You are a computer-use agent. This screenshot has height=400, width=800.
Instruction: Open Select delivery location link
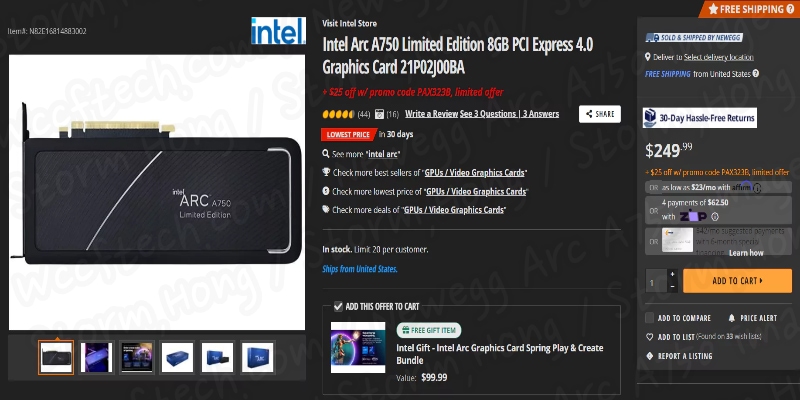click(x=718, y=57)
